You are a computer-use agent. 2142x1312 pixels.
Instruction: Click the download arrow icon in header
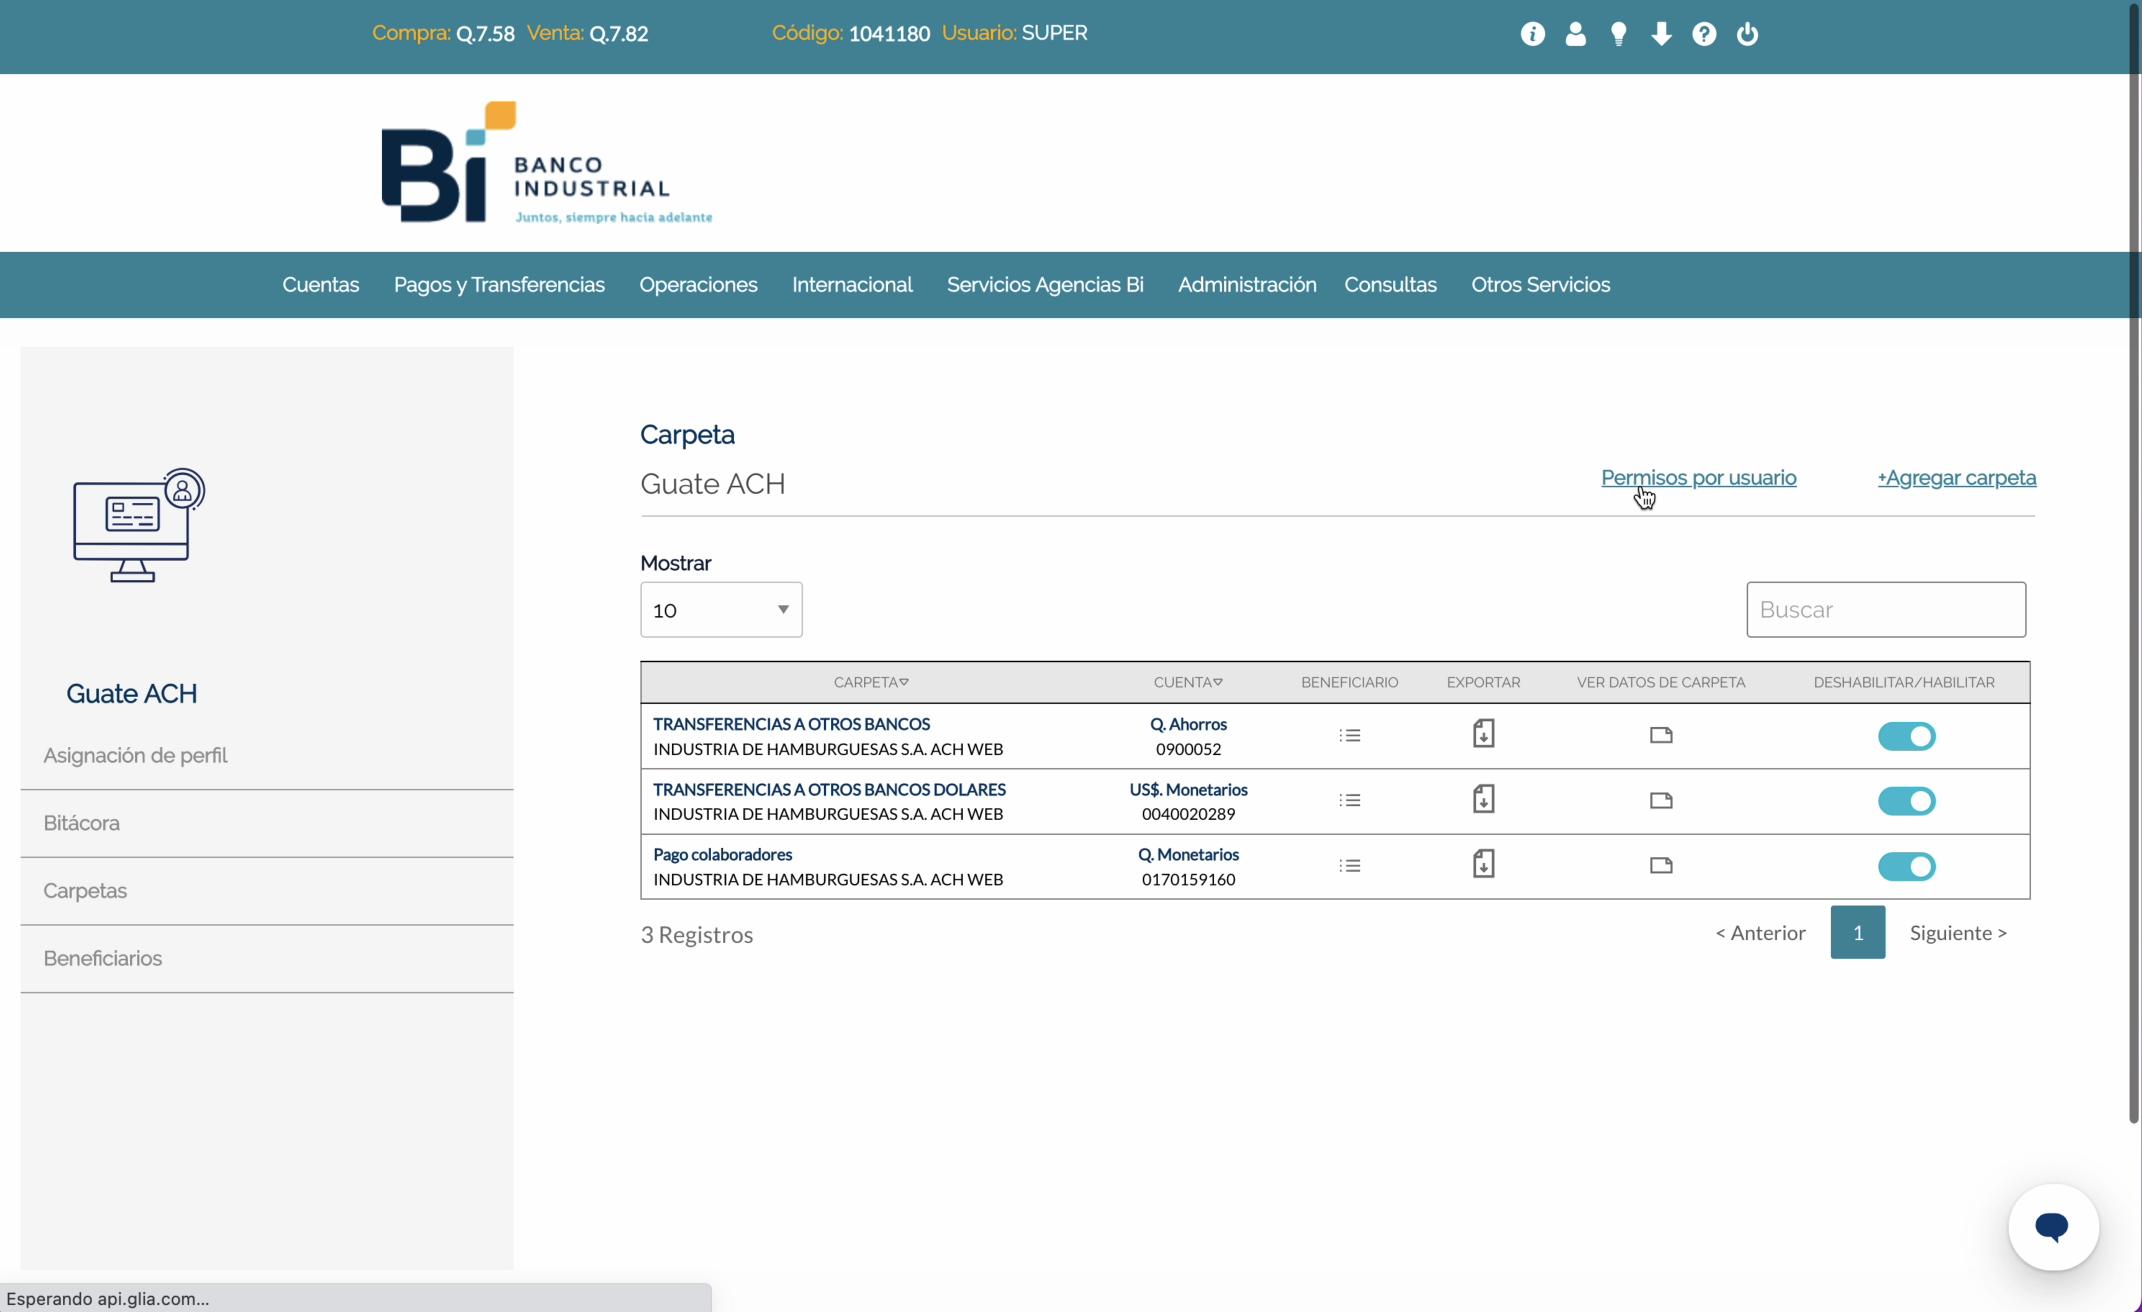pos(1661,34)
